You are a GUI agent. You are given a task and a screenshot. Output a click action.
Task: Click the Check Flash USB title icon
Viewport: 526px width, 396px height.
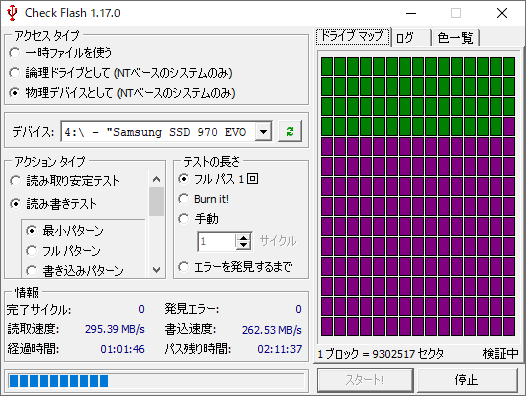click(12, 13)
